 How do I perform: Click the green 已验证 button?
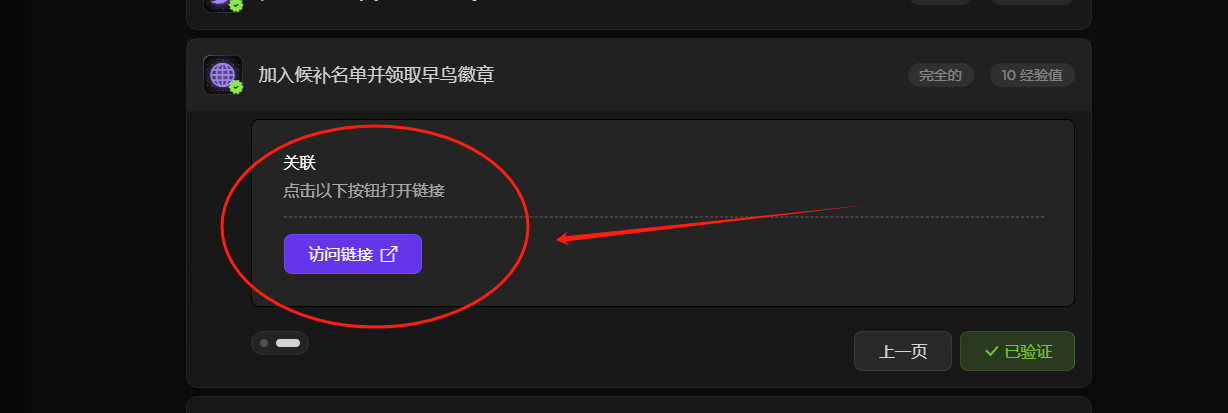click(1017, 351)
